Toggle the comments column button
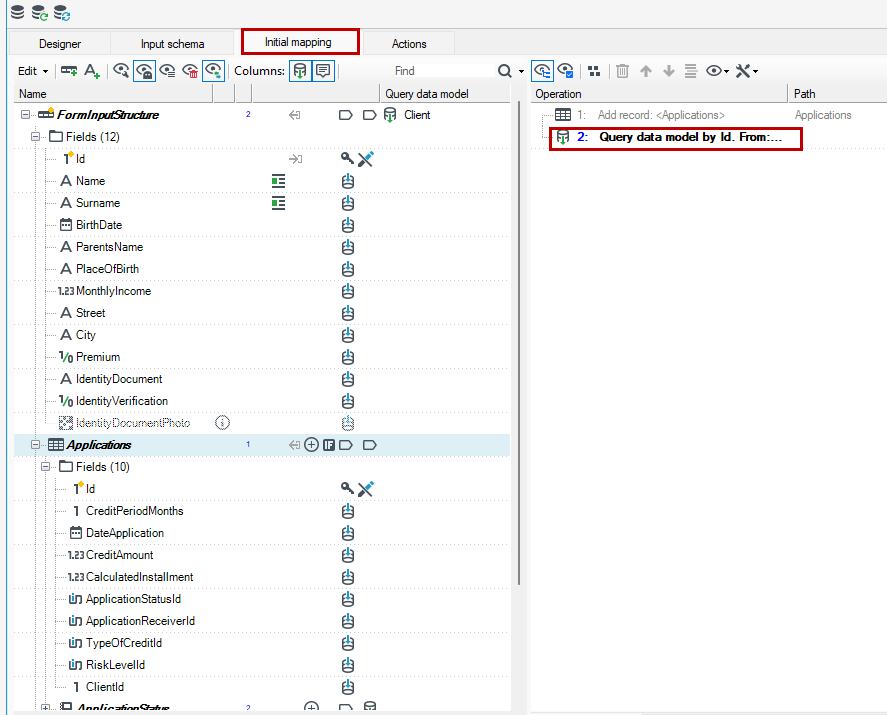 pos(323,71)
